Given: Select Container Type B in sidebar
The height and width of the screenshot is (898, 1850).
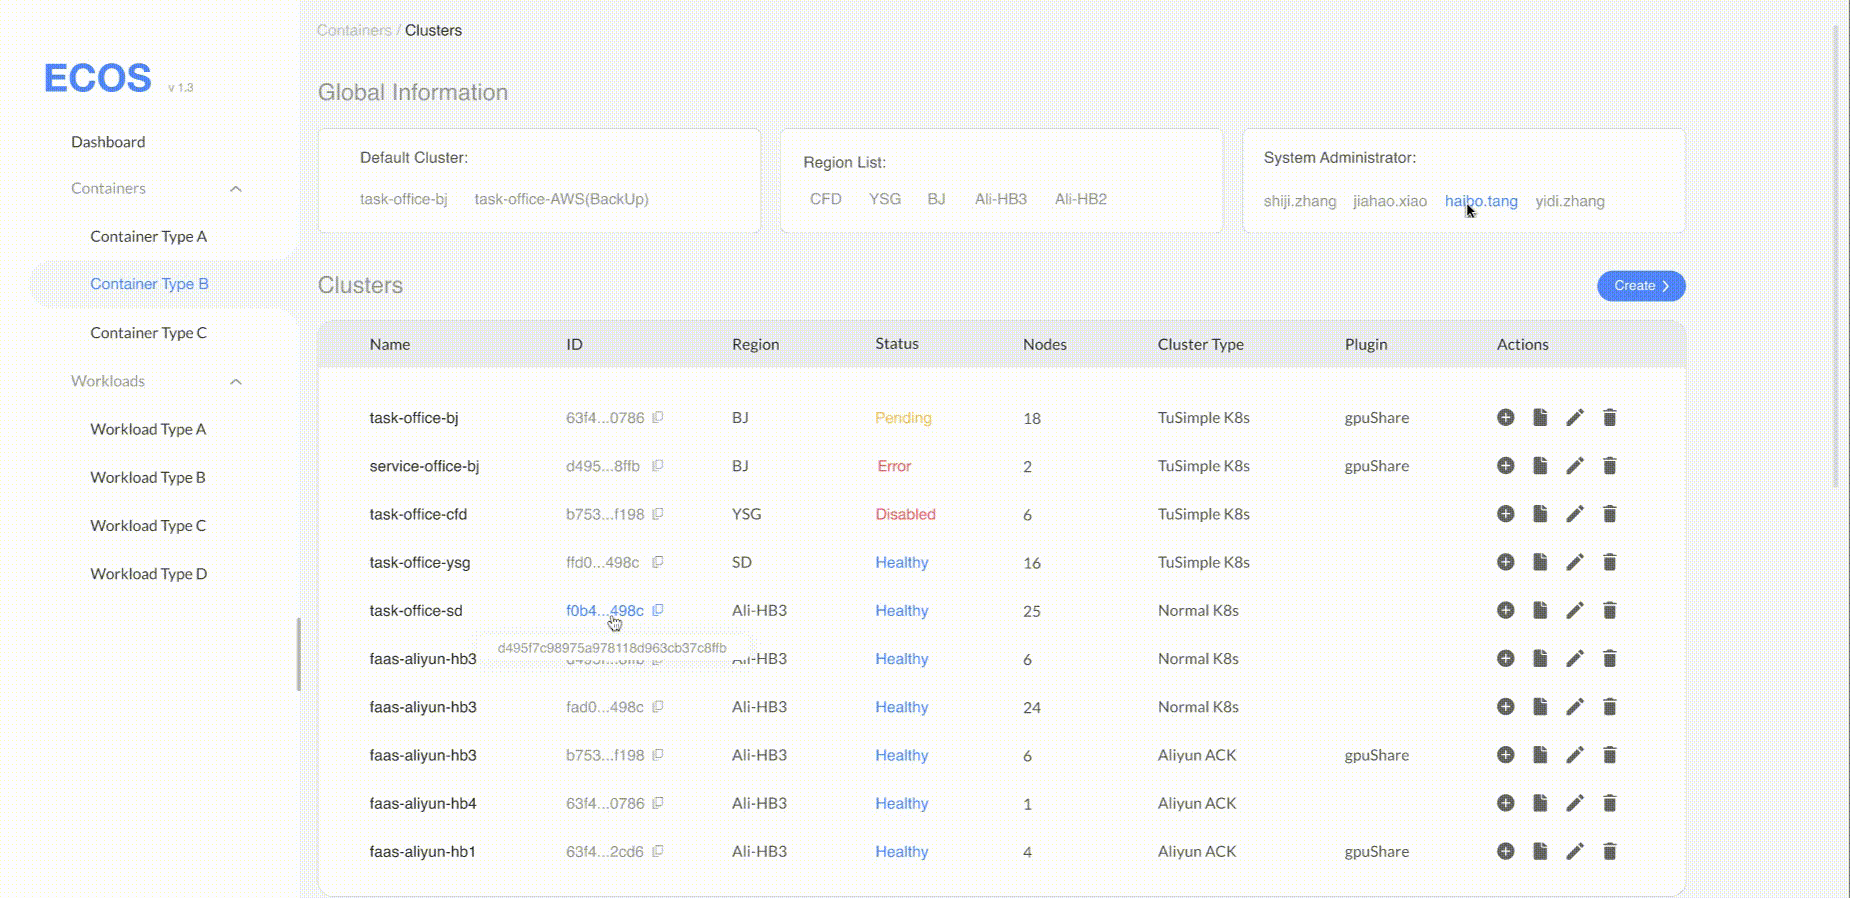Looking at the screenshot, I should click(149, 284).
